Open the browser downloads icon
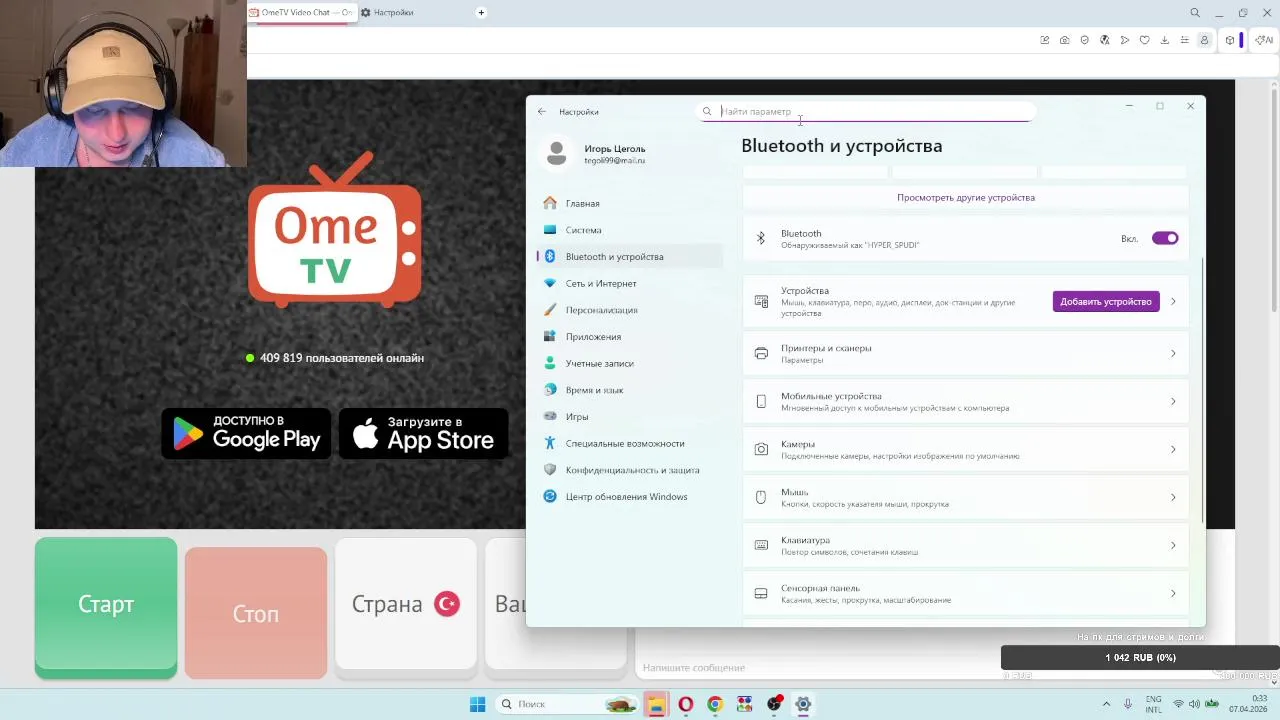The height and width of the screenshot is (720, 1280). click(x=1164, y=40)
